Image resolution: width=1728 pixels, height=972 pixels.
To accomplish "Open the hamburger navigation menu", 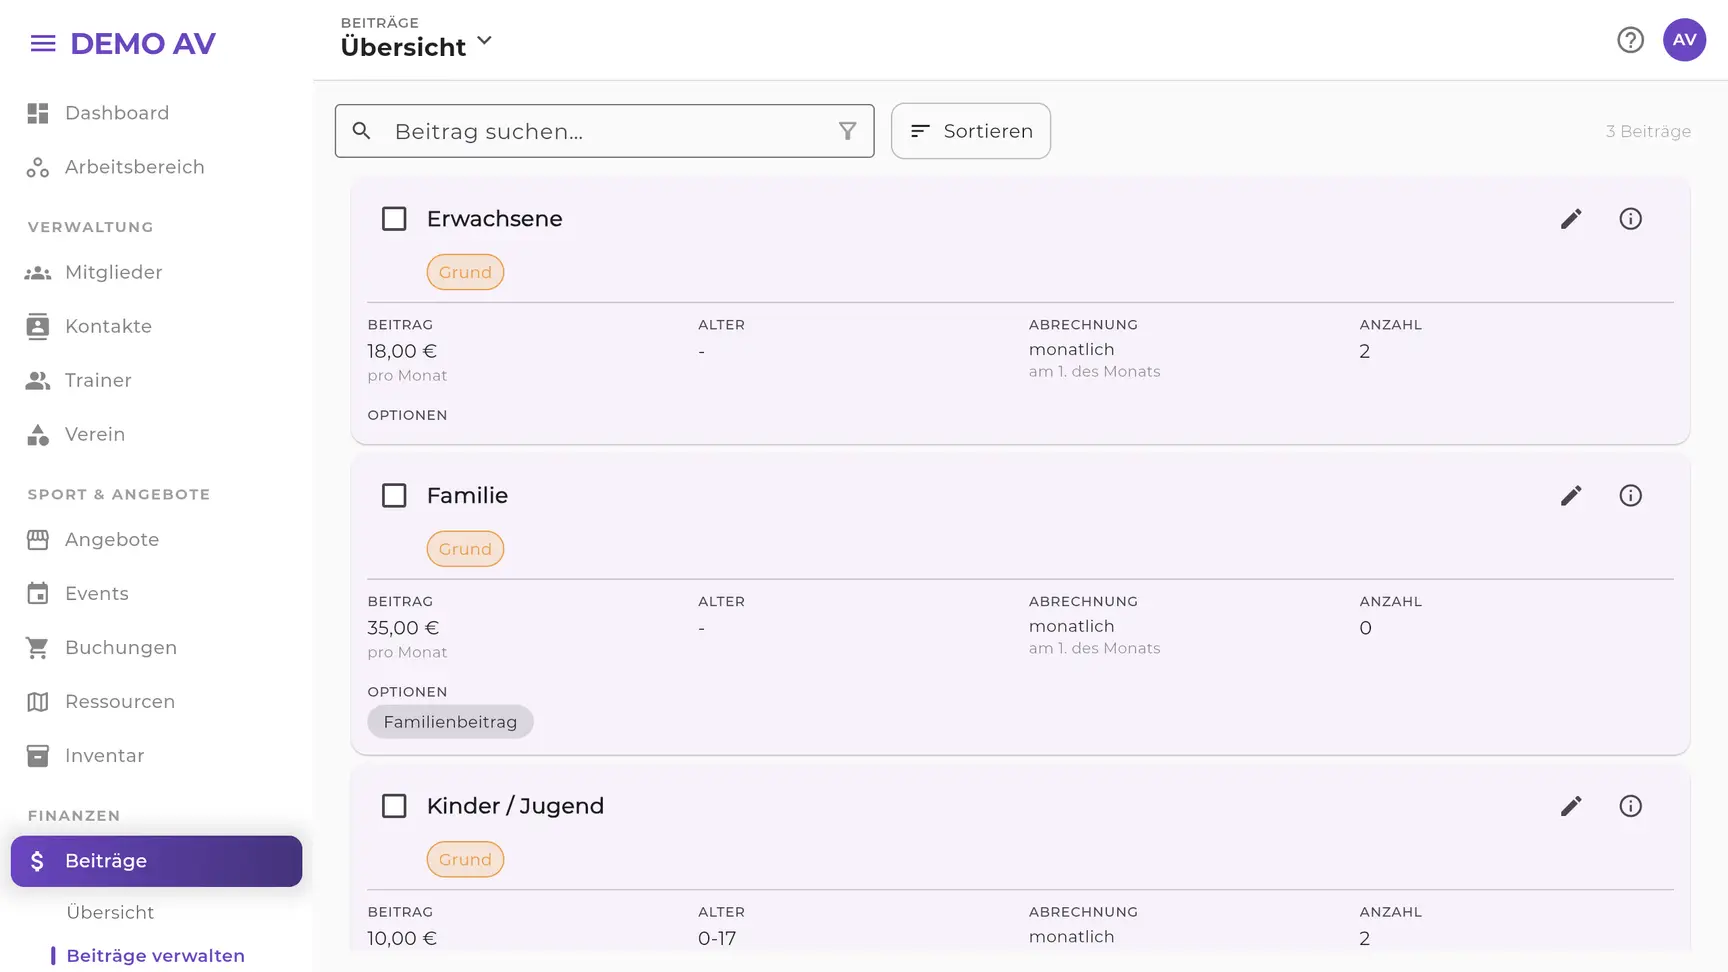I will pyautogui.click(x=43, y=43).
